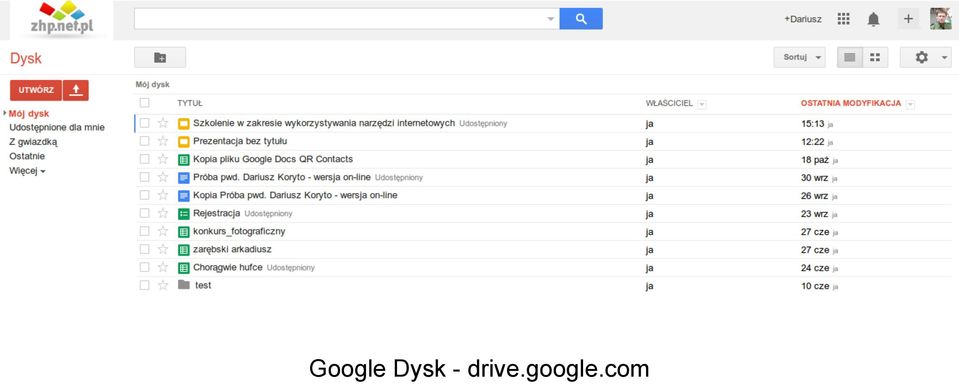Click the upload arrow button

point(76,90)
